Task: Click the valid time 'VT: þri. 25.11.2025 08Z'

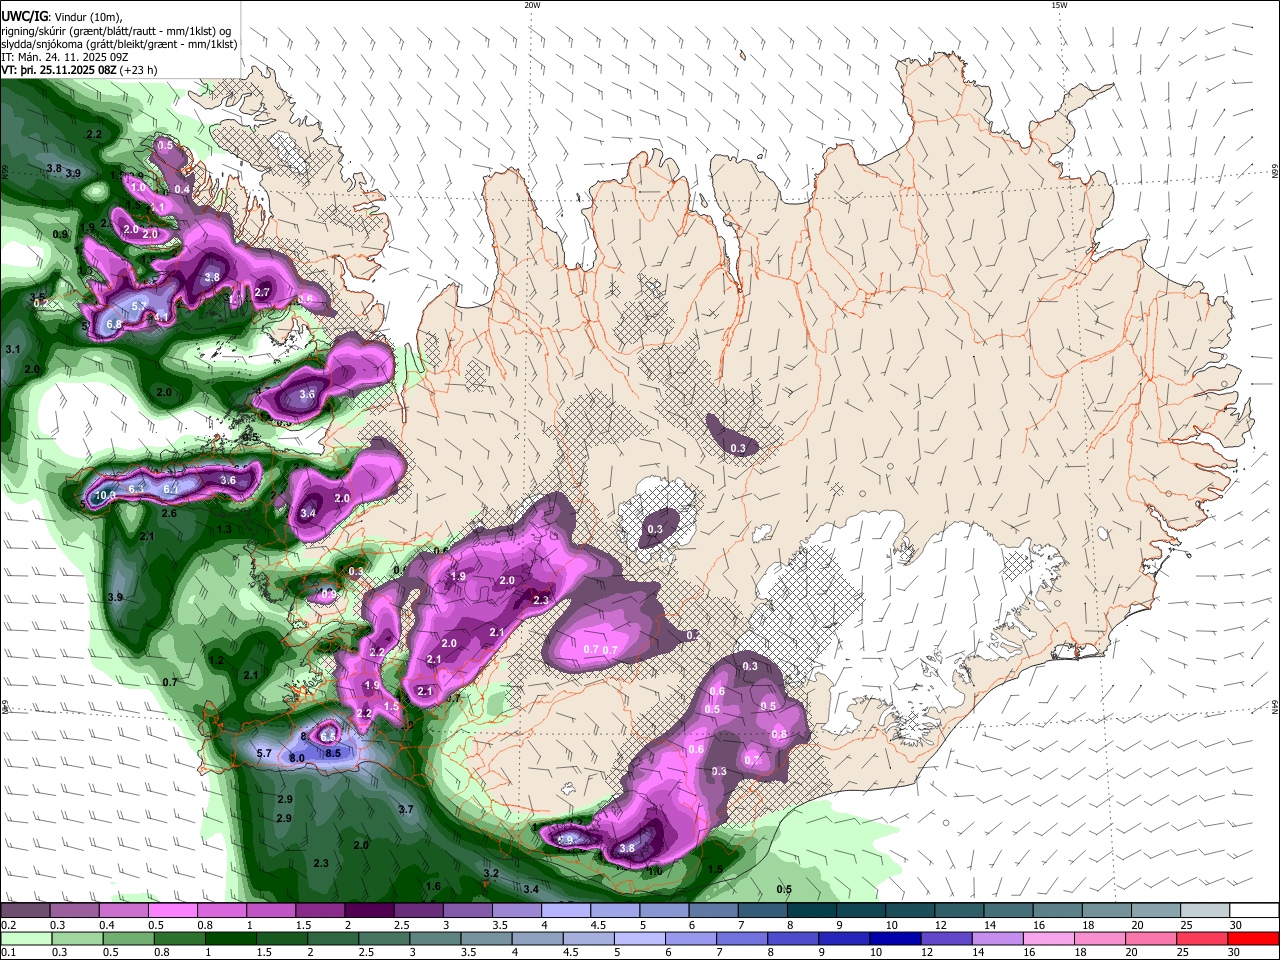Action: (x=59, y=71)
